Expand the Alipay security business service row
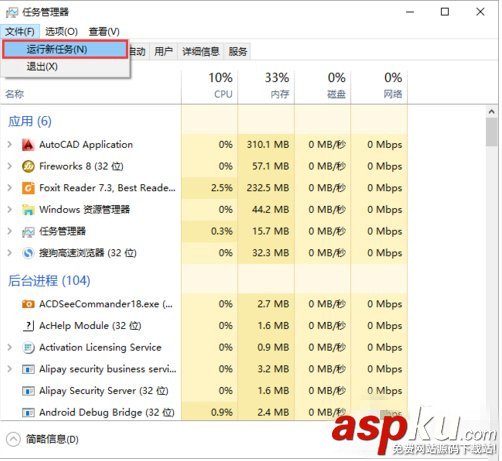Screen dimensions: 502x461 pos(10,369)
